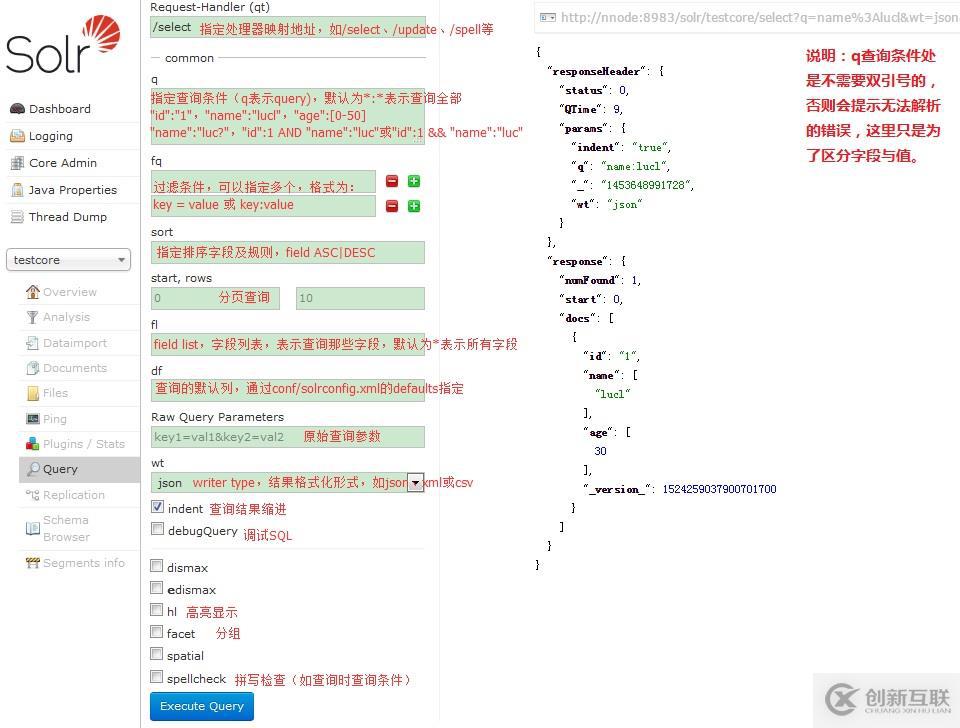Open the Overview section
The width and height of the screenshot is (960, 728).
tap(70, 292)
